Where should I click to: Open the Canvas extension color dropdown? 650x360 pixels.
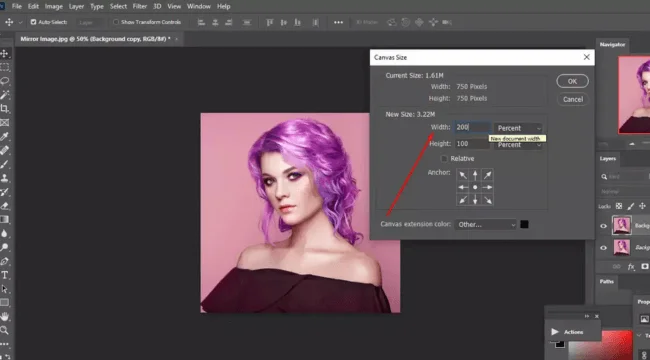tap(486, 224)
